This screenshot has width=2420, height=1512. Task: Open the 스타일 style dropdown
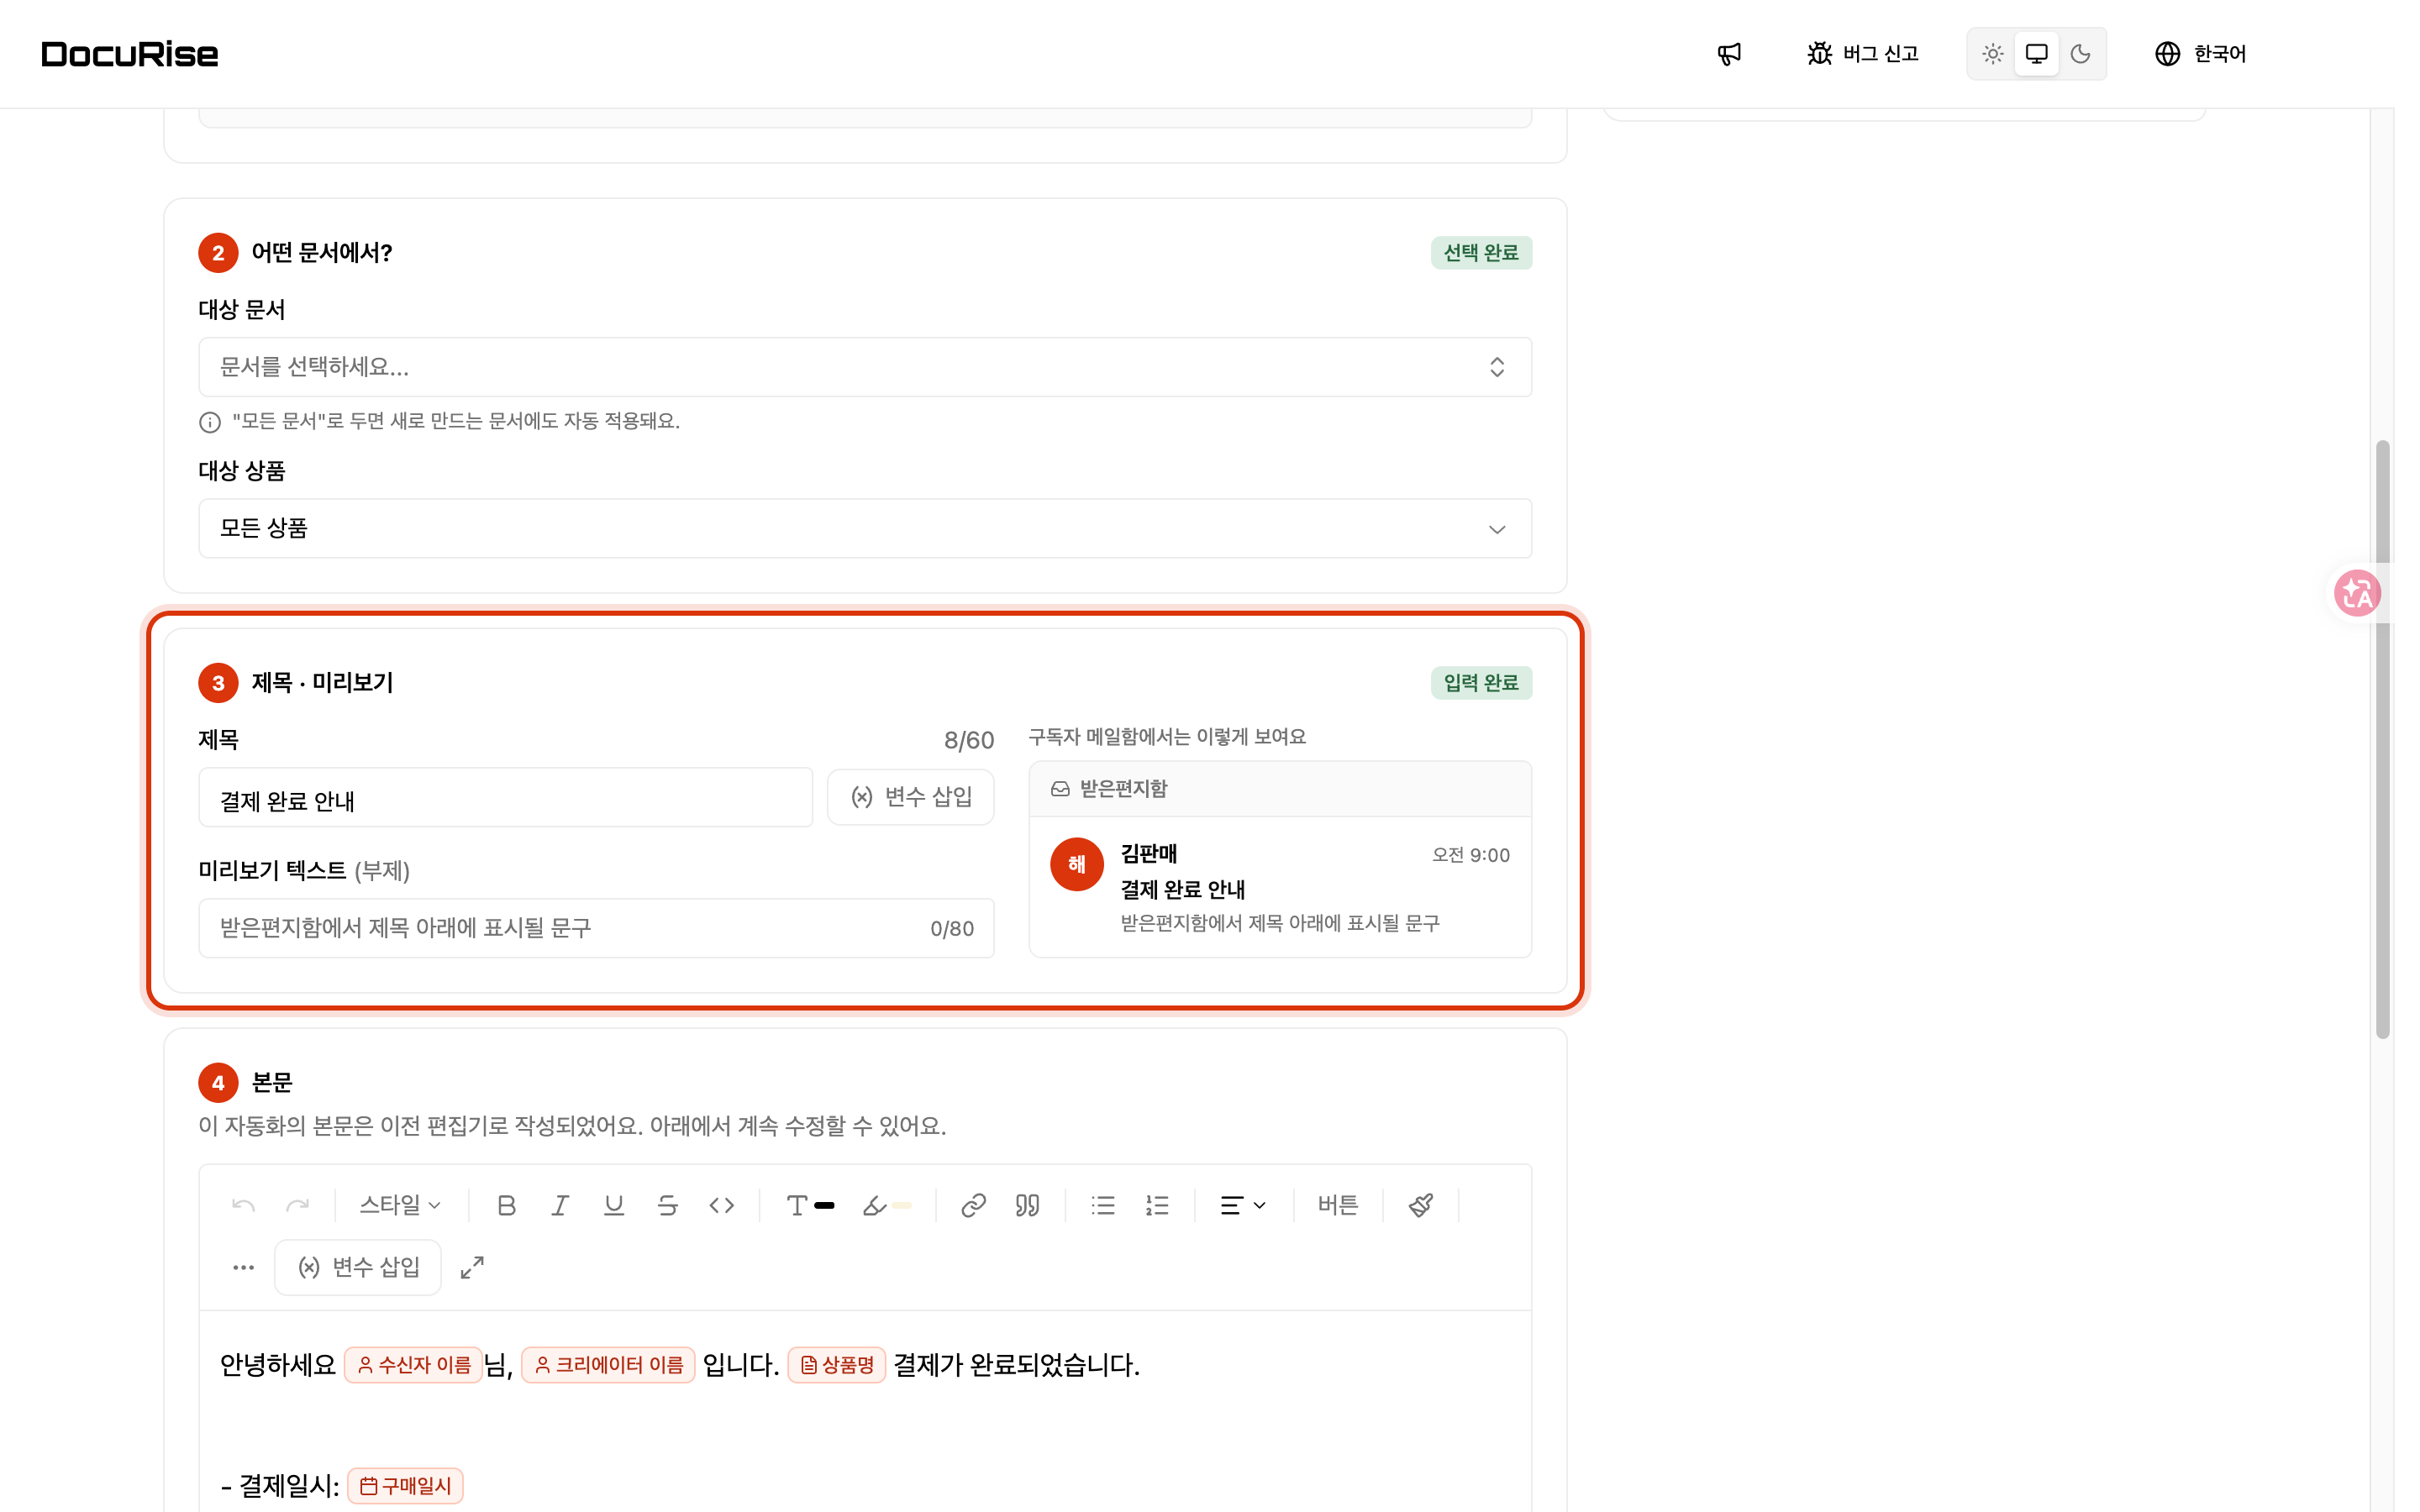400,1205
